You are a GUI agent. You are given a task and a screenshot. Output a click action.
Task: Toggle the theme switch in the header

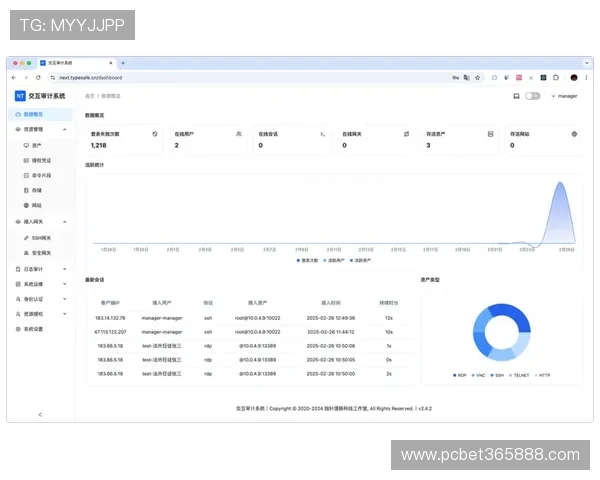click(533, 96)
